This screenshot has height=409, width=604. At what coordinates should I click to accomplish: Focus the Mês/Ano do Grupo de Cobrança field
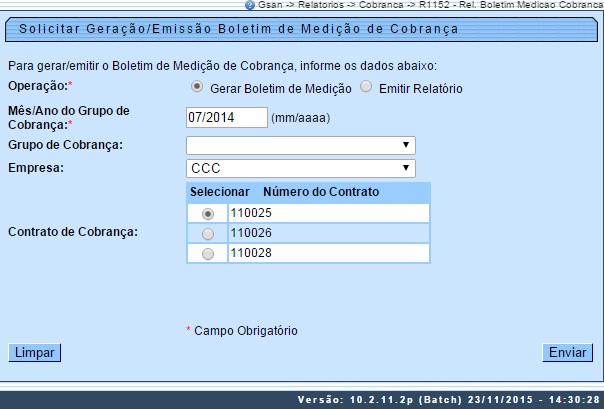[227, 117]
